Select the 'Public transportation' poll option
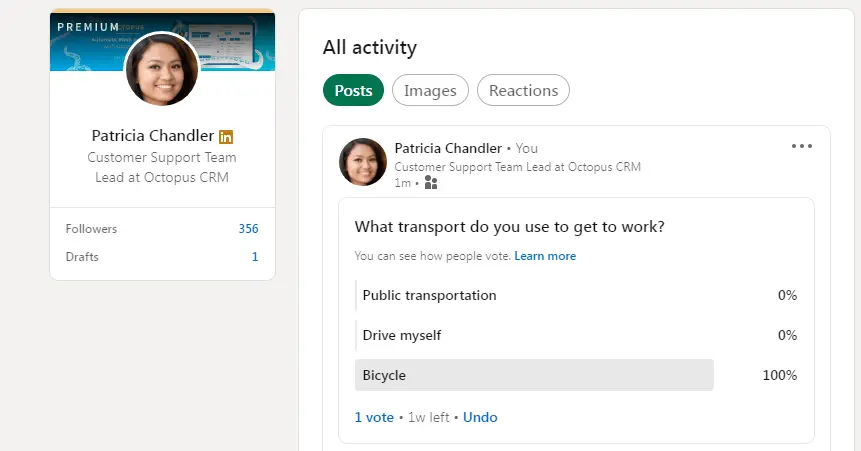The height and width of the screenshot is (451, 861). pos(429,295)
